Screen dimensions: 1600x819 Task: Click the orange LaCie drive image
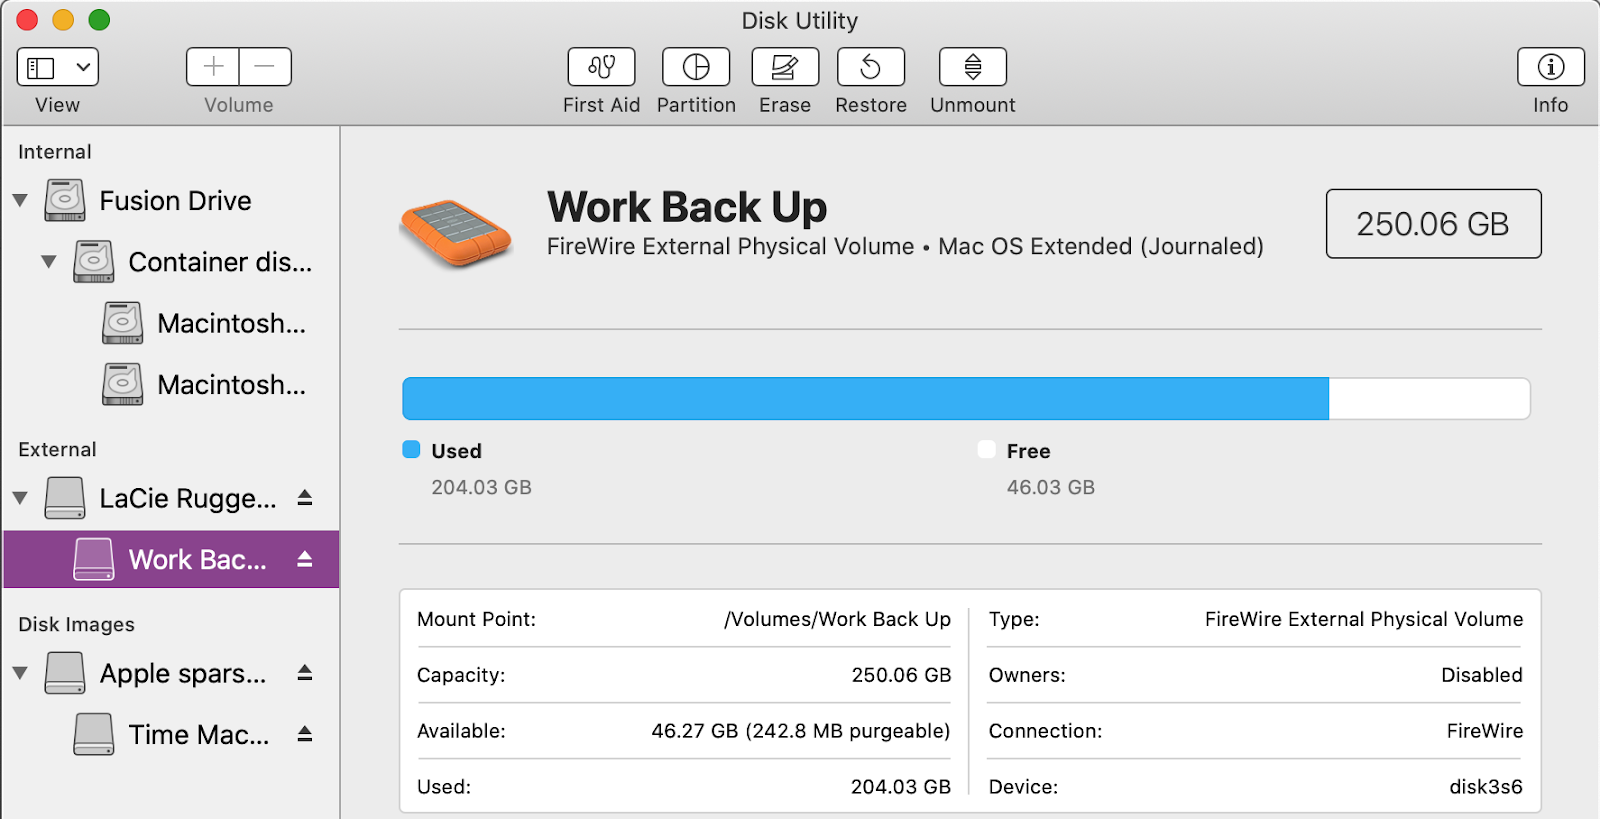(456, 233)
